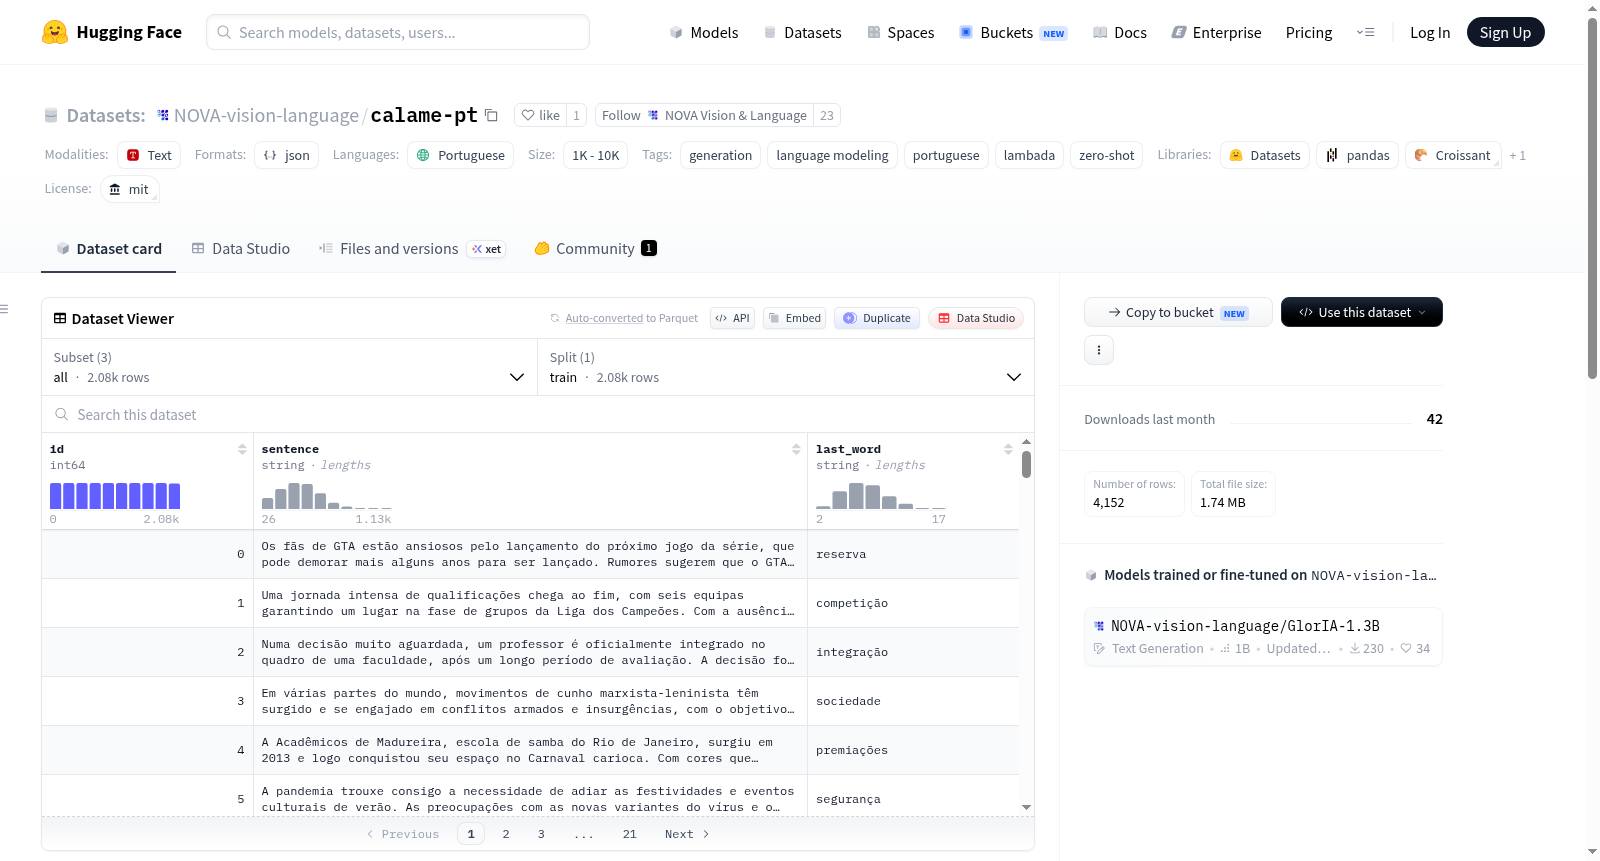Select the zero-shot tag
This screenshot has width=1600, height=861.
[1106, 155]
